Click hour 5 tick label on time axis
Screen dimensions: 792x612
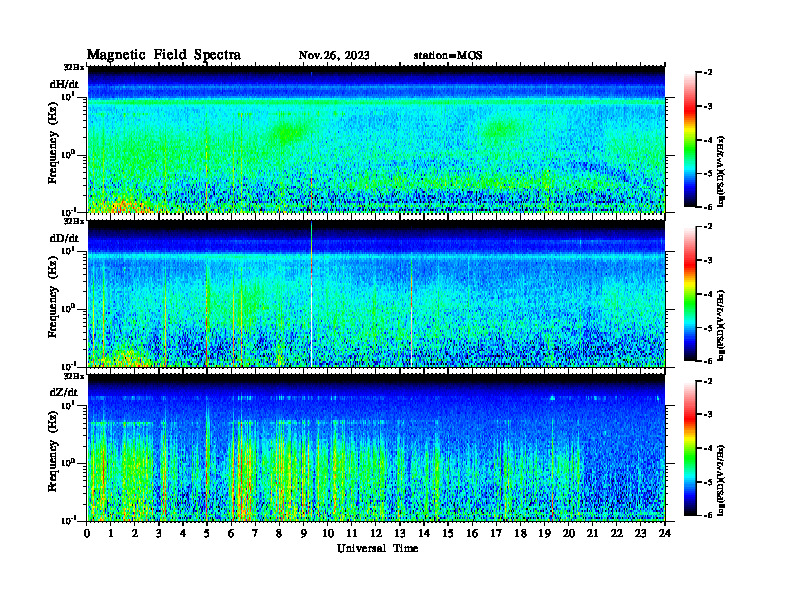tap(207, 534)
